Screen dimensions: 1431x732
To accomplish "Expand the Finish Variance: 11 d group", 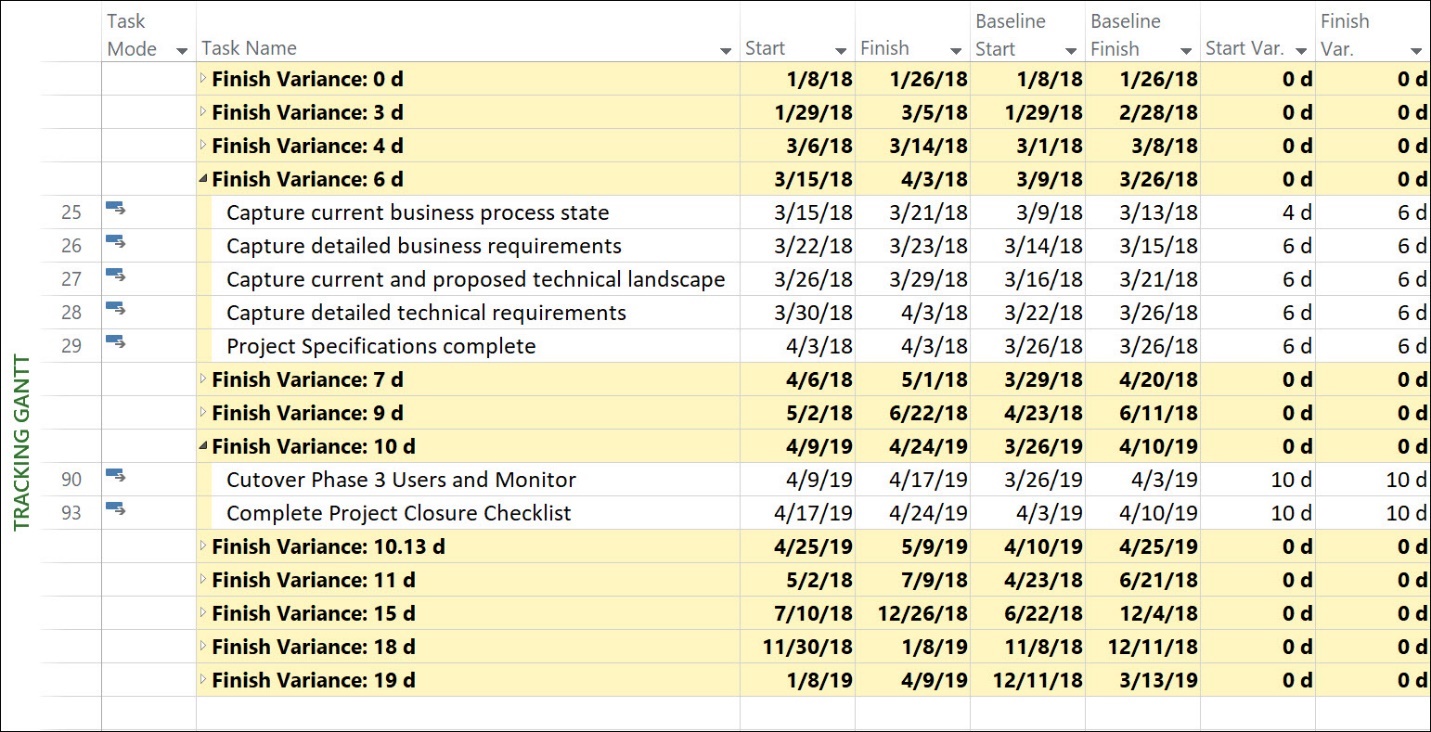I will tap(204, 580).
